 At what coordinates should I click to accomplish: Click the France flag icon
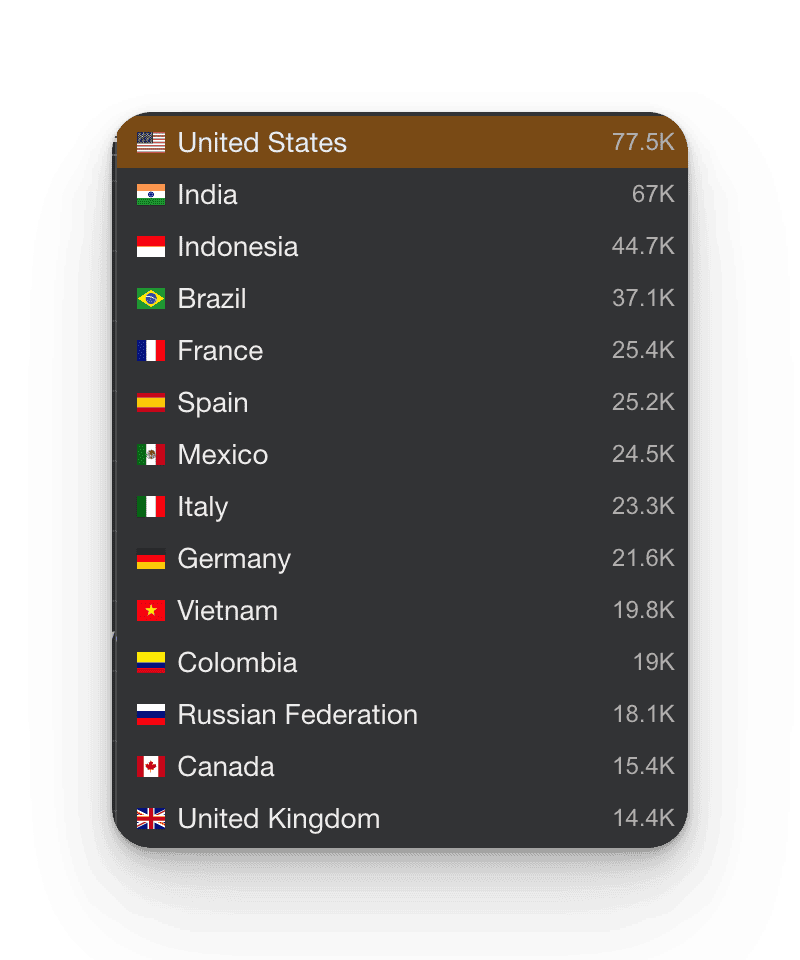pyautogui.click(x=151, y=350)
